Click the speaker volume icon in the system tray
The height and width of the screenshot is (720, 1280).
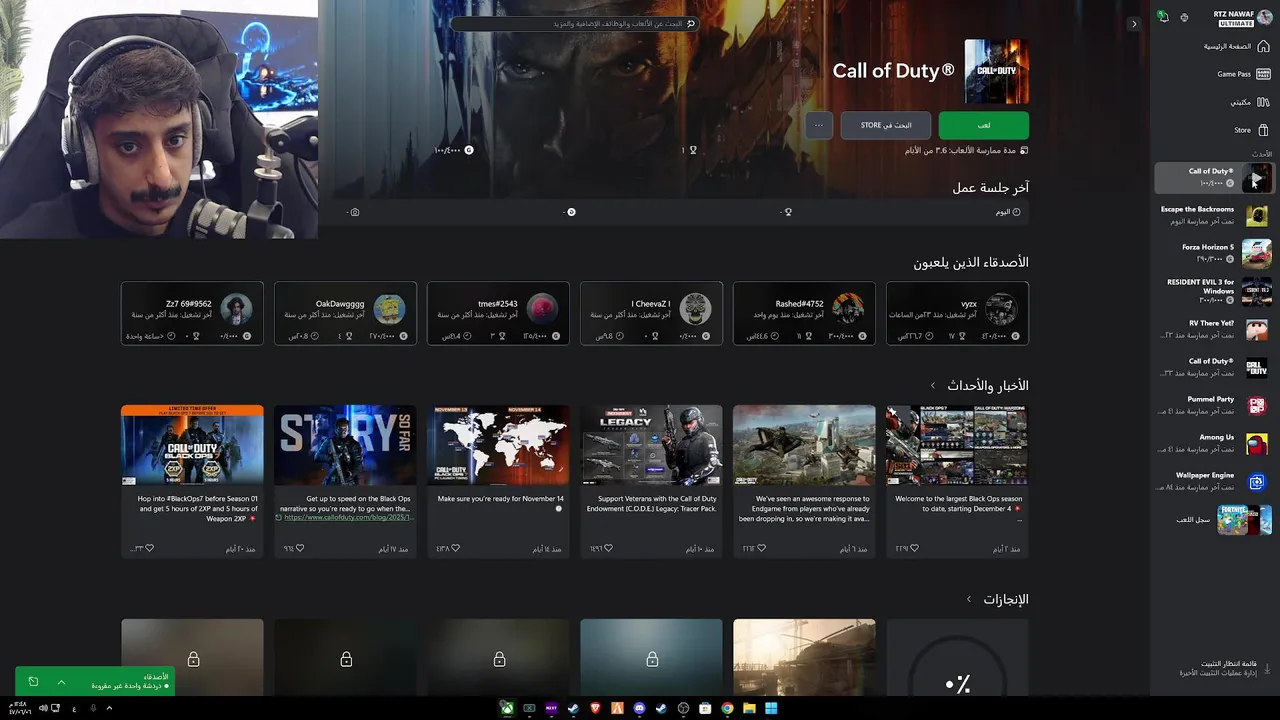pos(43,708)
